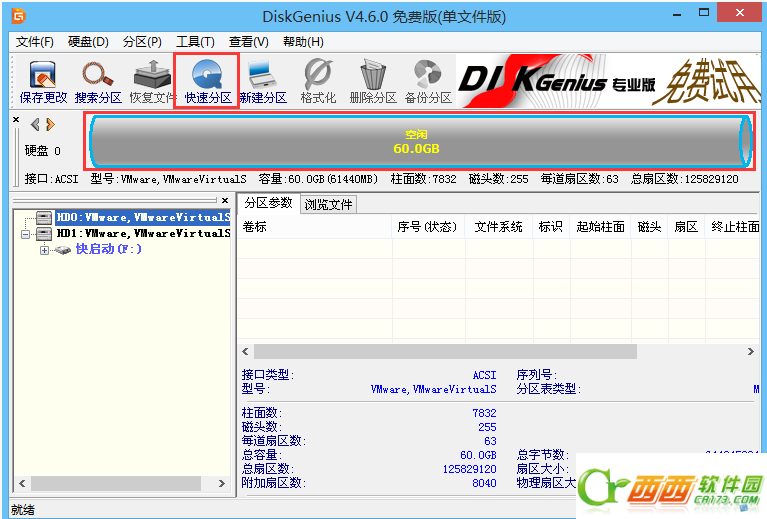
Task: Go to next disk with right arrow
Action: (50, 125)
